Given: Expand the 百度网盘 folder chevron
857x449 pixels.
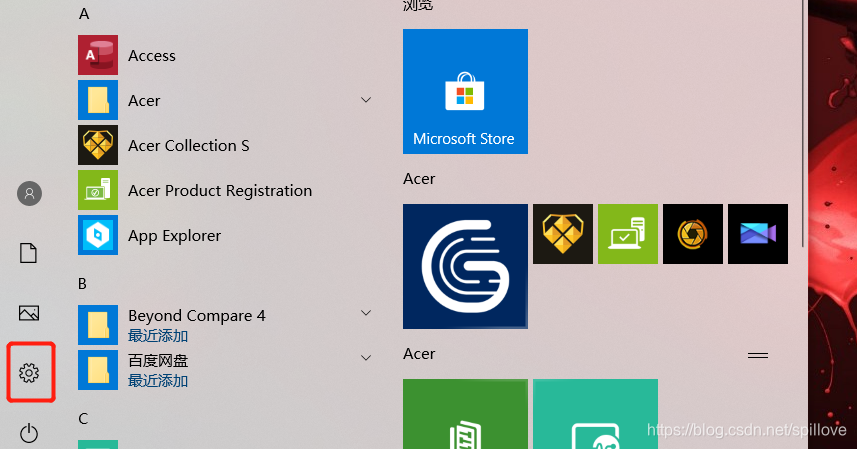Looking at the screenshot, I should point(366,358).
